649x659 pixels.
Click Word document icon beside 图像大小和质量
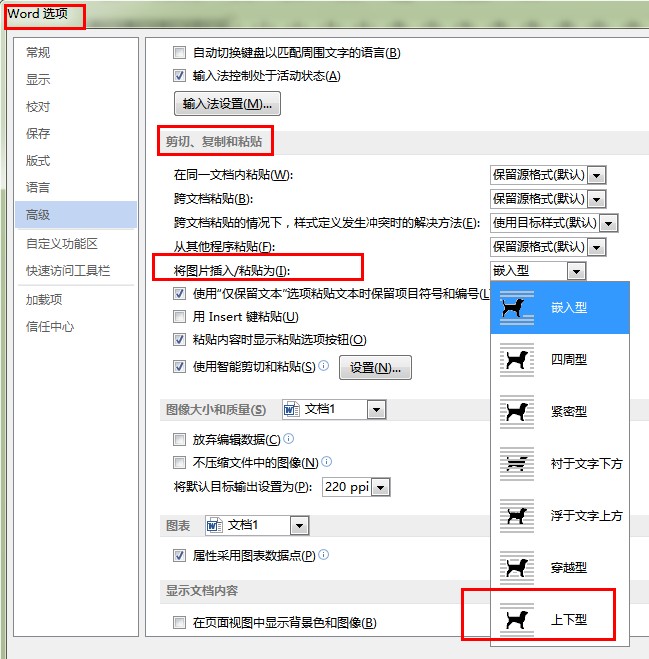point(292,409)
